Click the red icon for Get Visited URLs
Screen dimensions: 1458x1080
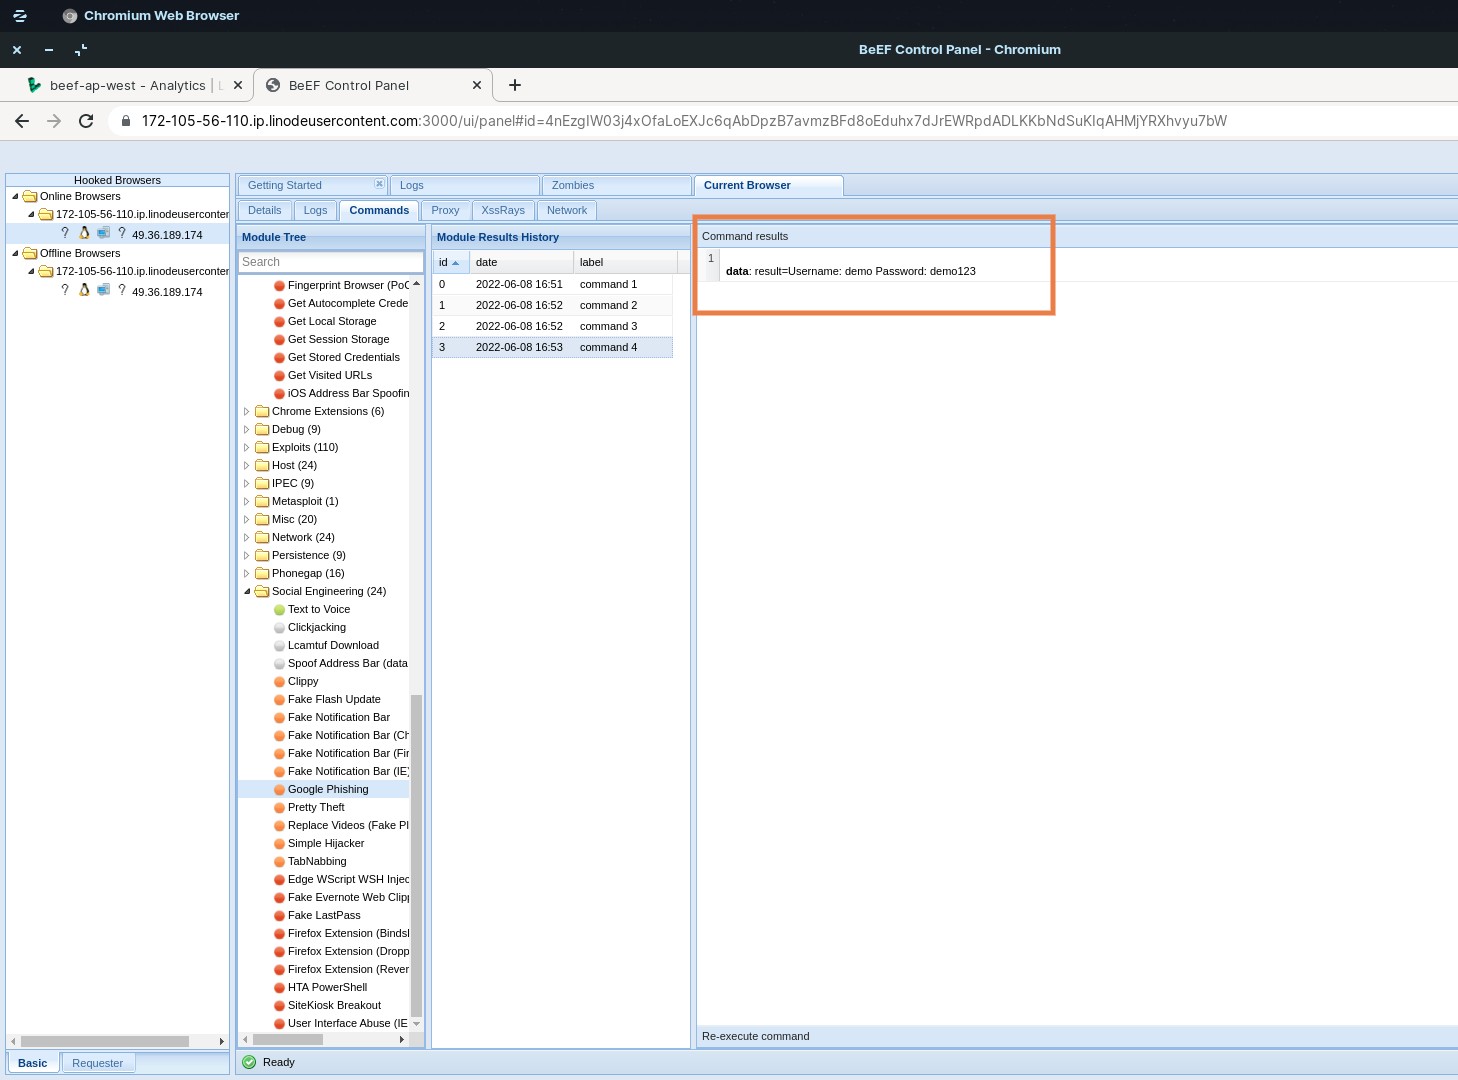280,376
